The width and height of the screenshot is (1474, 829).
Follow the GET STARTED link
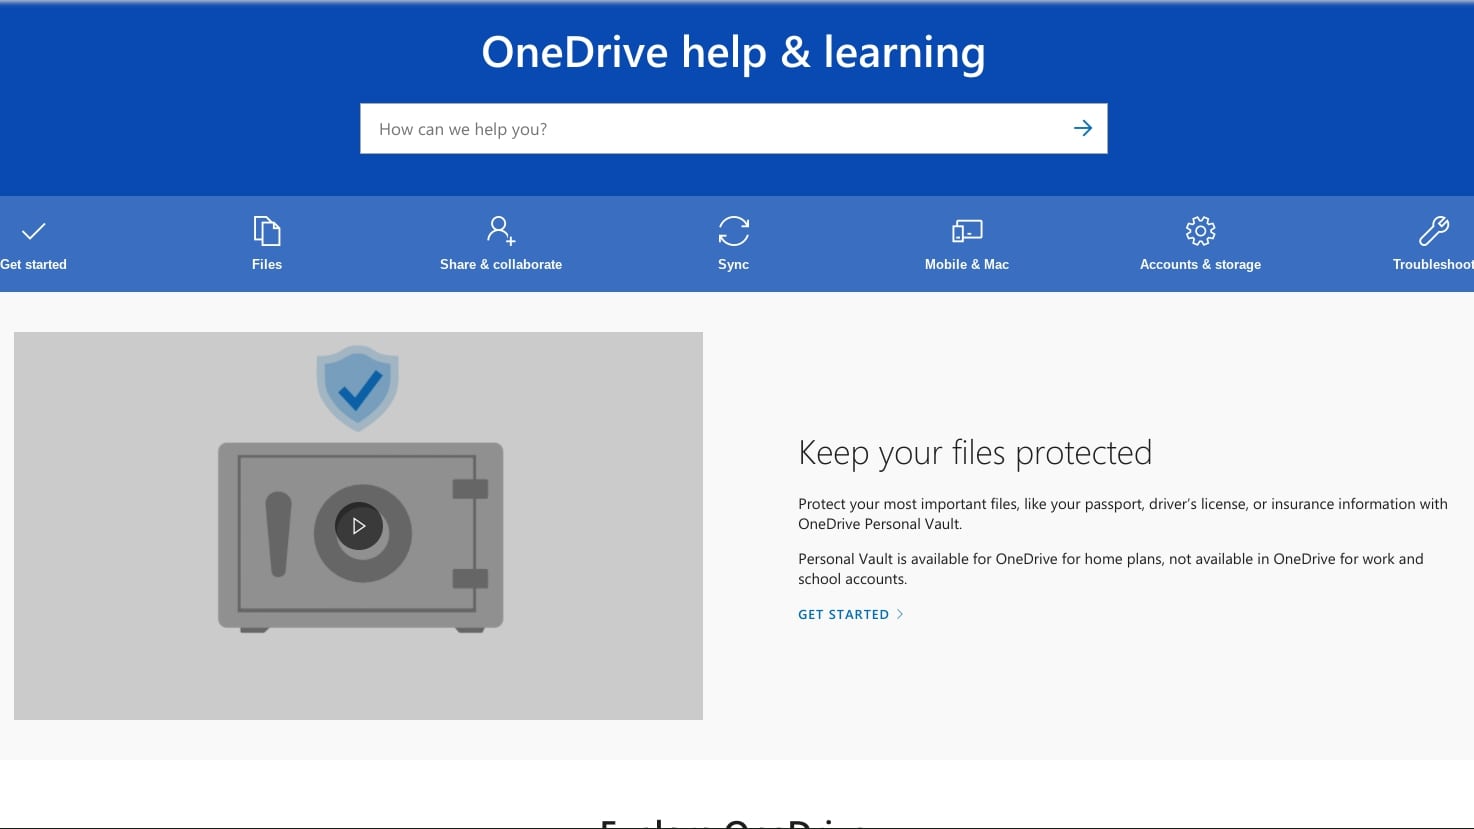(843, 615)
